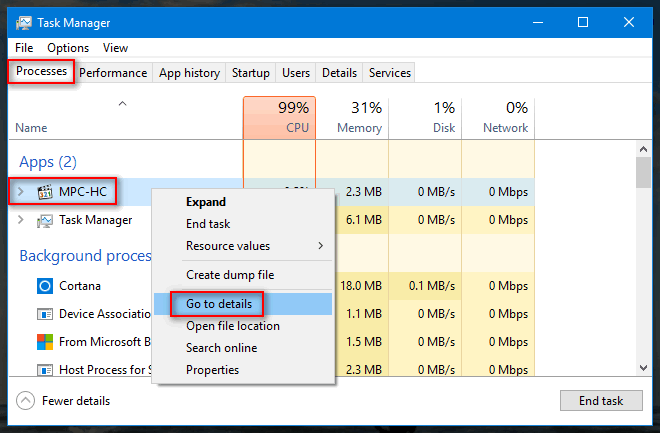Sort by the Memory column header
The height and width of the screenshot is (433, 660).
352,118
